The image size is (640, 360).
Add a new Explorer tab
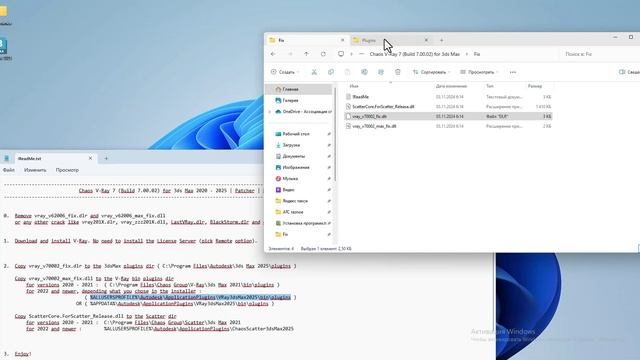tap(441, 40)
